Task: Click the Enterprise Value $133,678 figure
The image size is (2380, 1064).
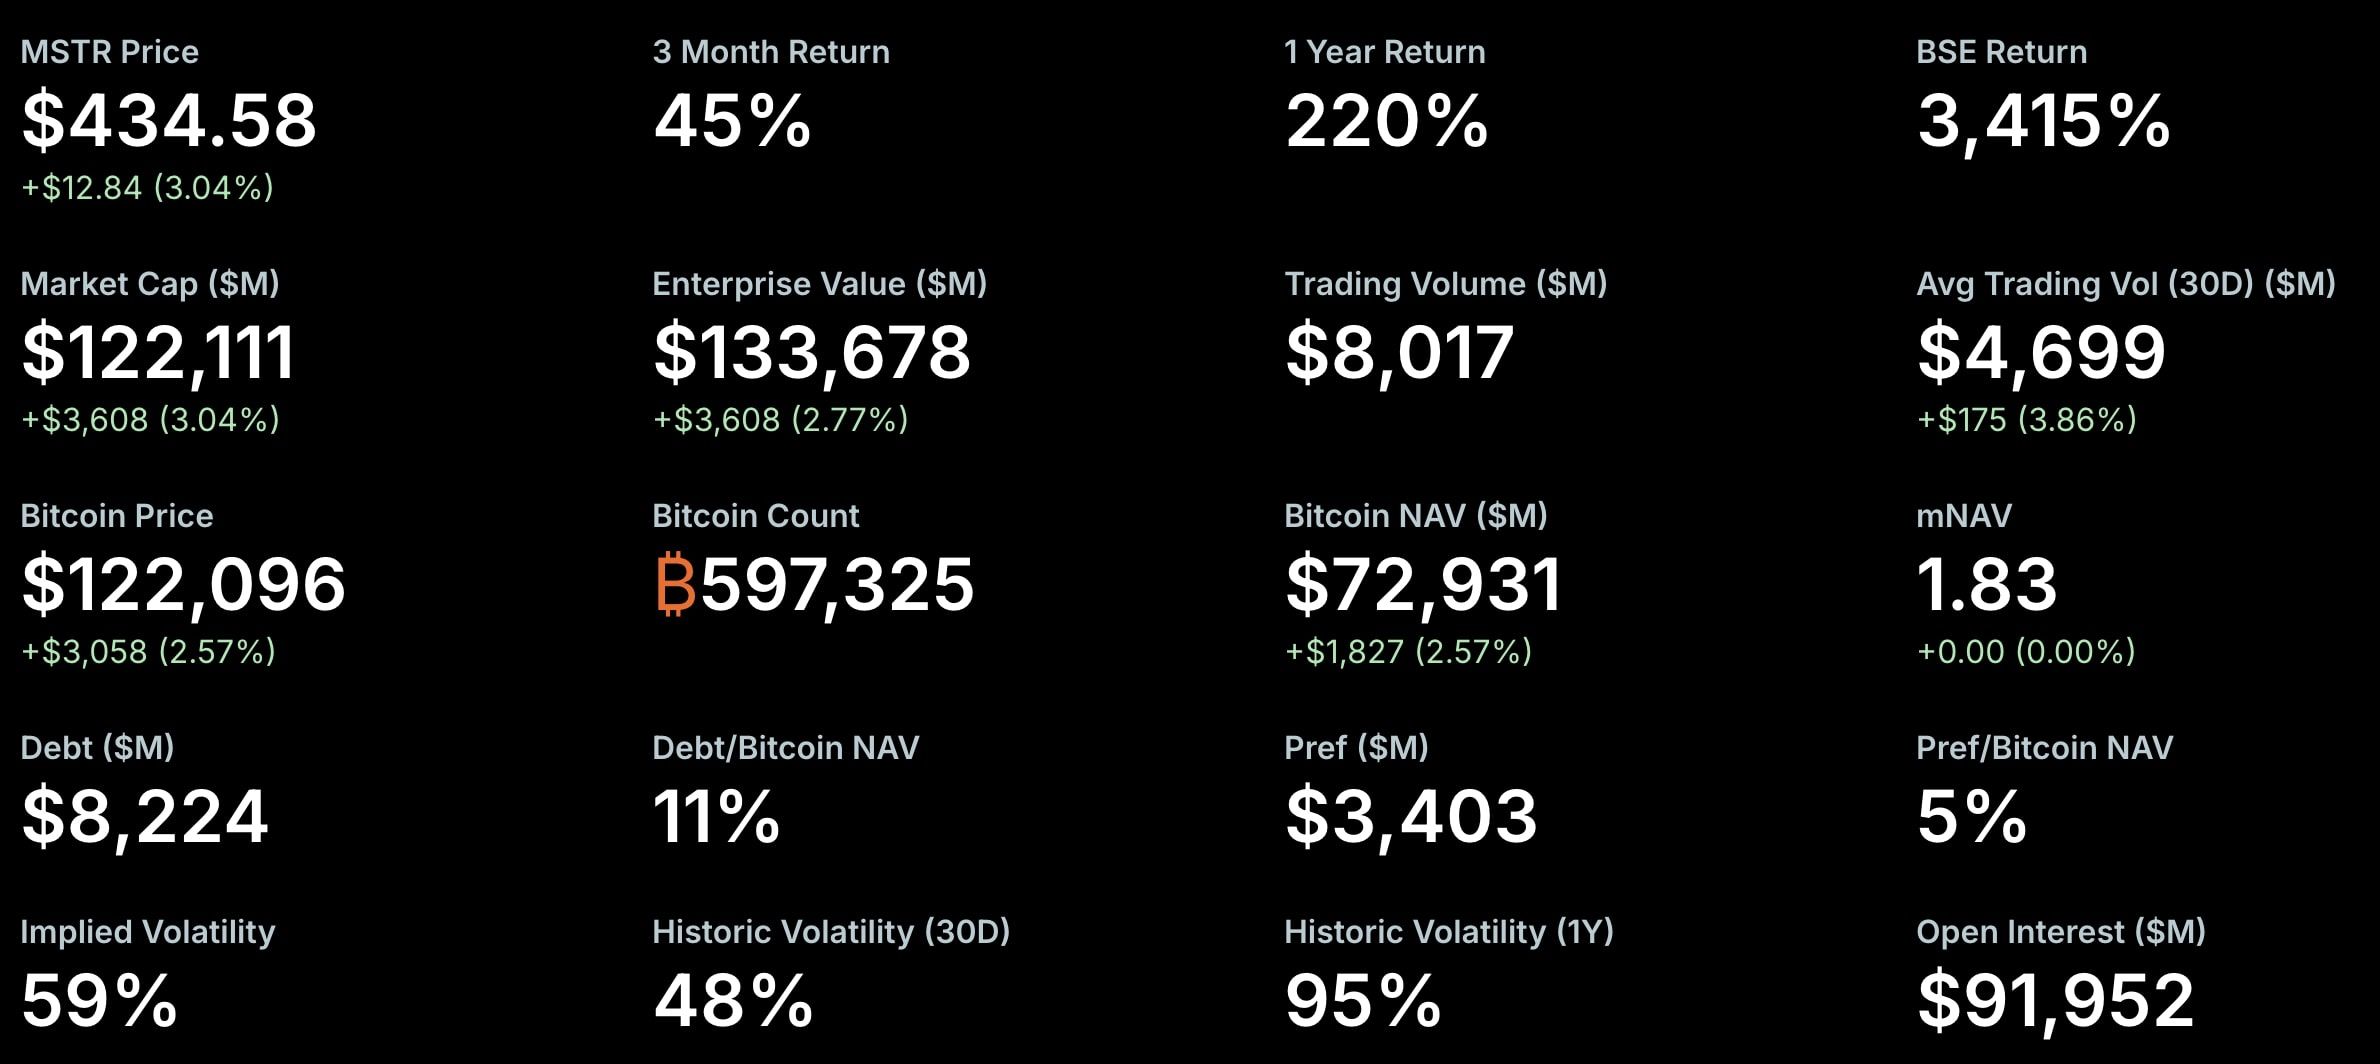Action: tap(811, 353)
